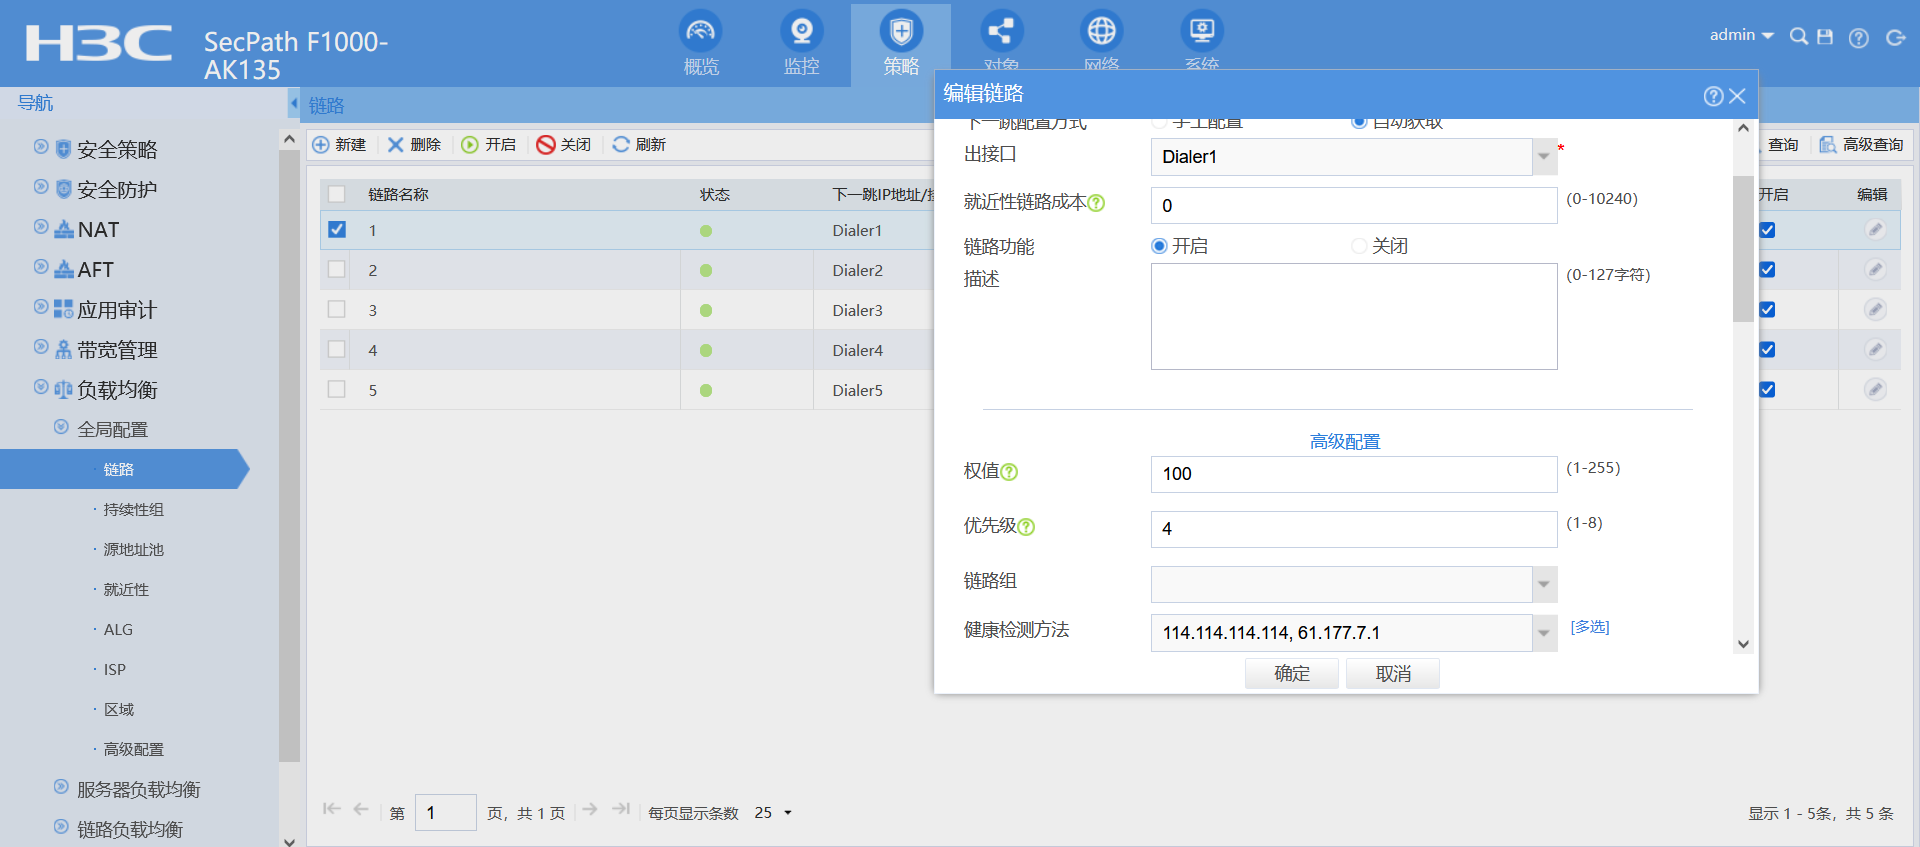
Task: Click the 就近性链路成本 input field
Action: pos(1354,206)
